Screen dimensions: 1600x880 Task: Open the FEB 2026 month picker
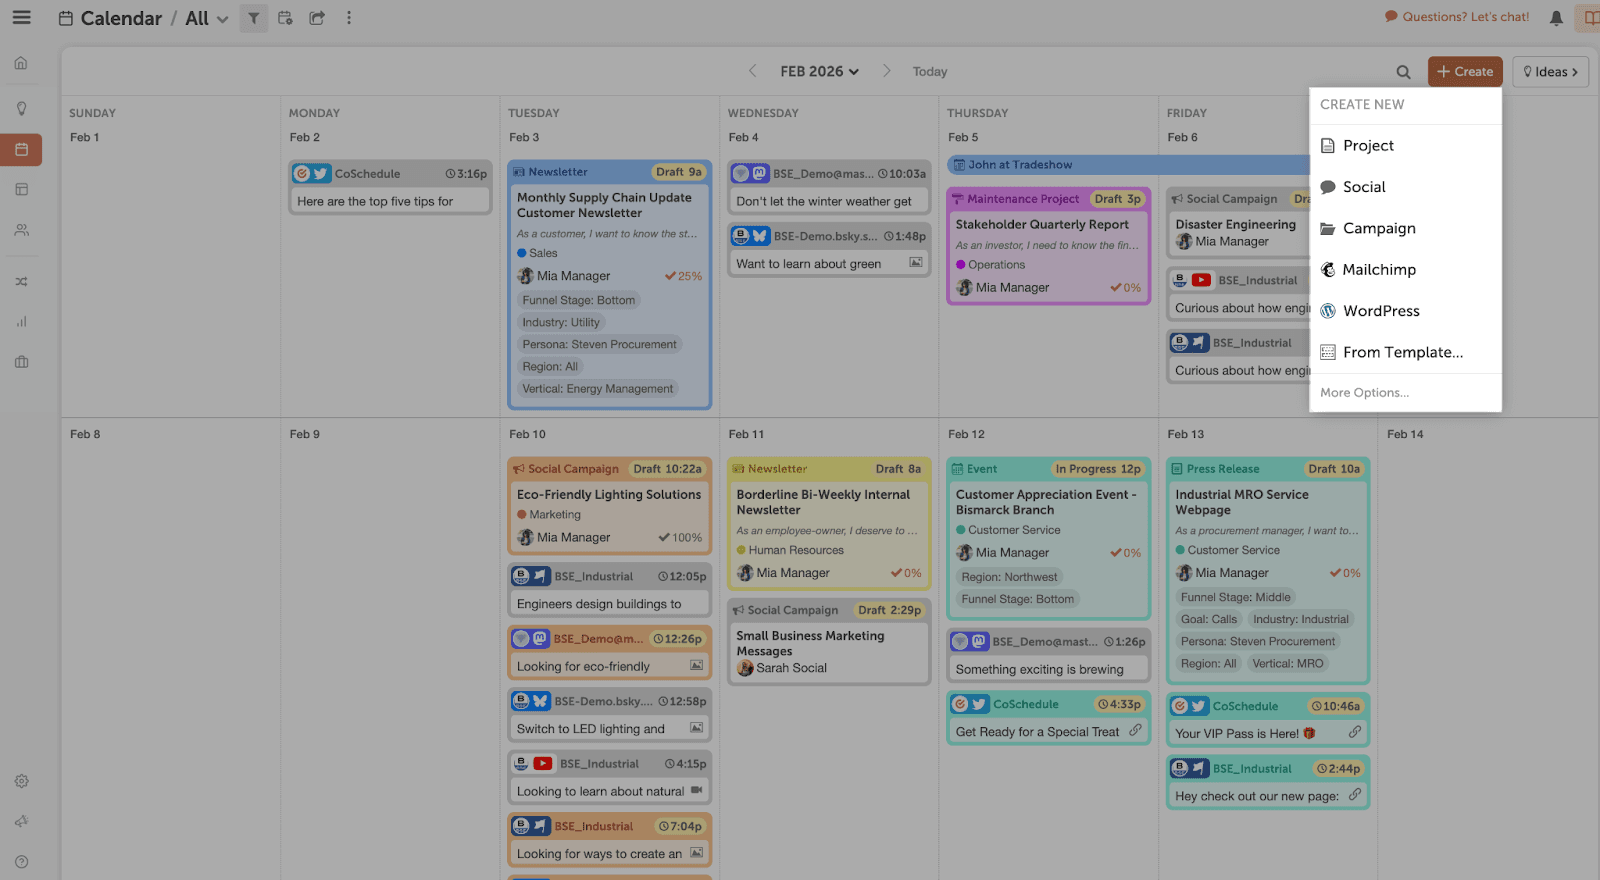click(x=819, y=71)
